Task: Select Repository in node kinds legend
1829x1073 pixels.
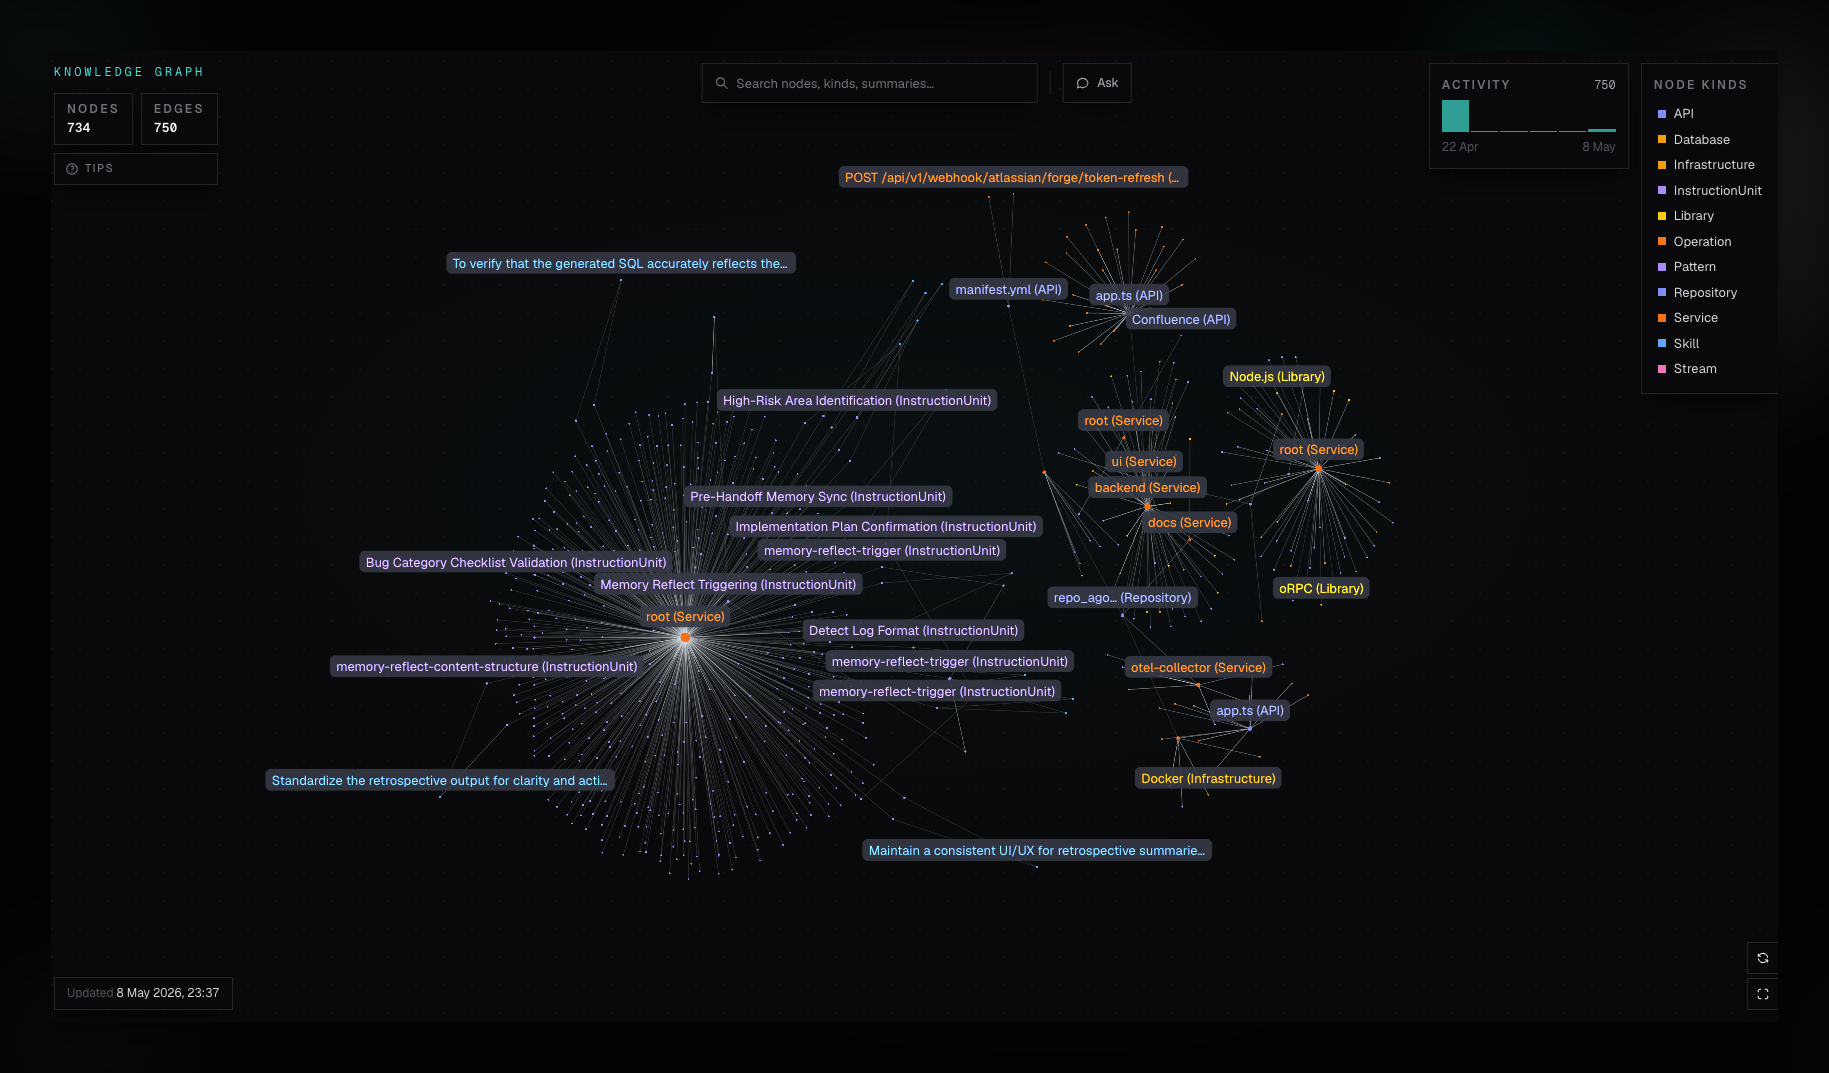Action: click(x=1698, y=293)
